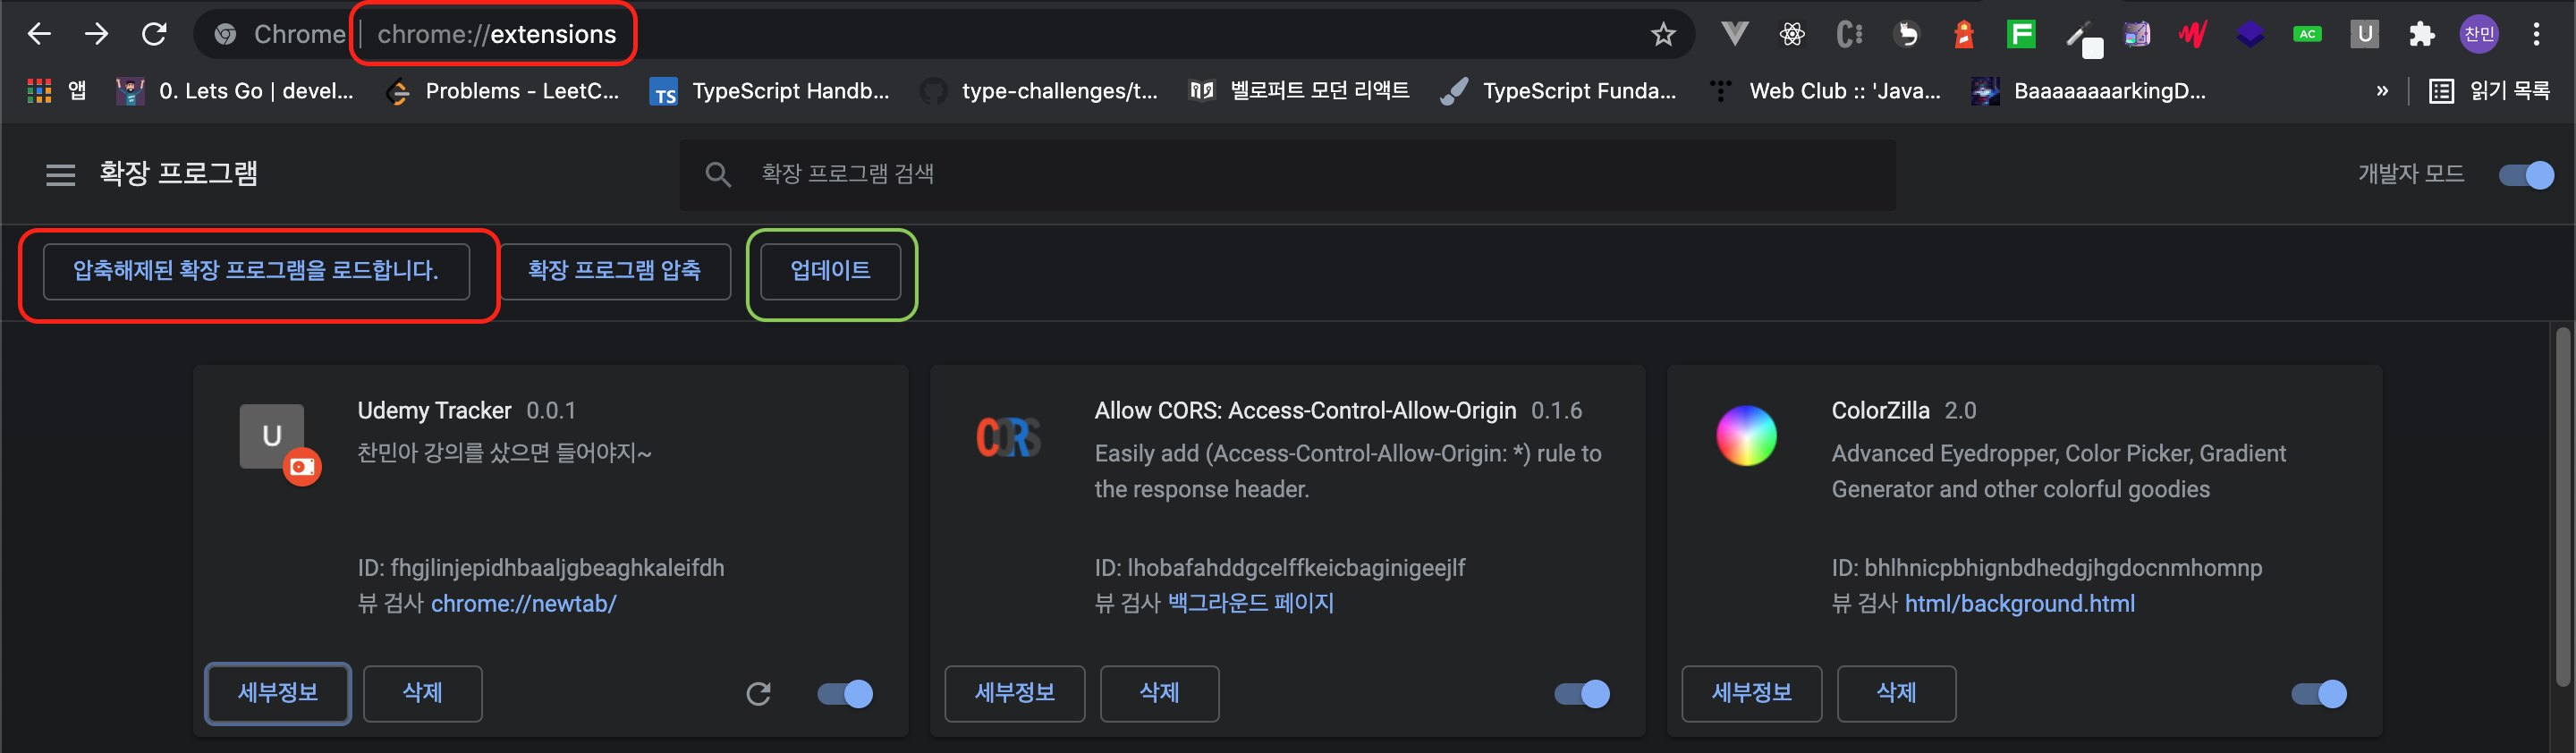Open 세부정보 for ColorZilla
This screenshot has width=2576, height=753.
[1752, 693]
